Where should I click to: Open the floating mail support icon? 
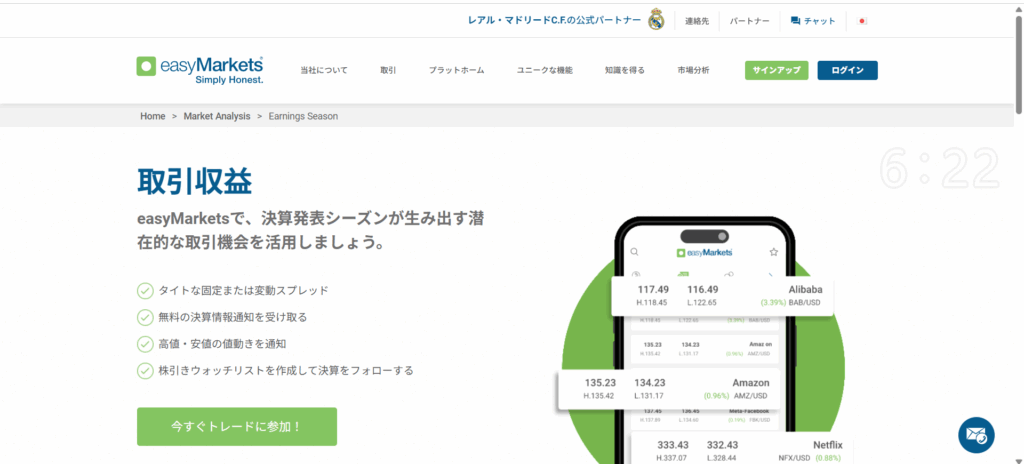point(976,435)
